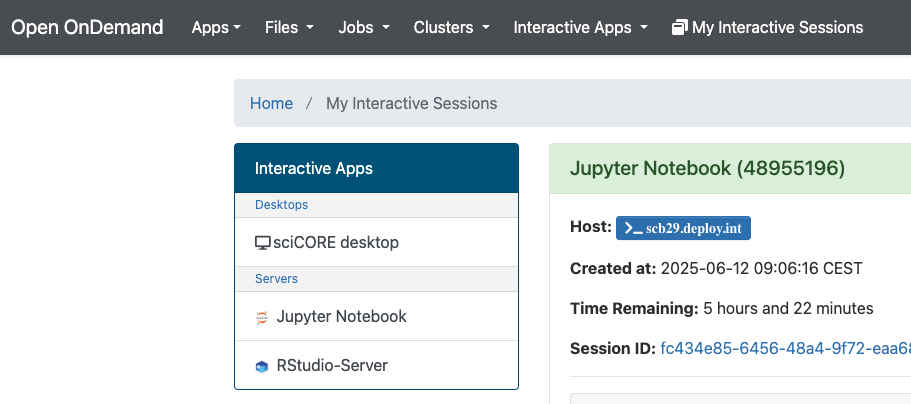Click the Jupyter Notebook (48955196) session title

pos(707,168)
